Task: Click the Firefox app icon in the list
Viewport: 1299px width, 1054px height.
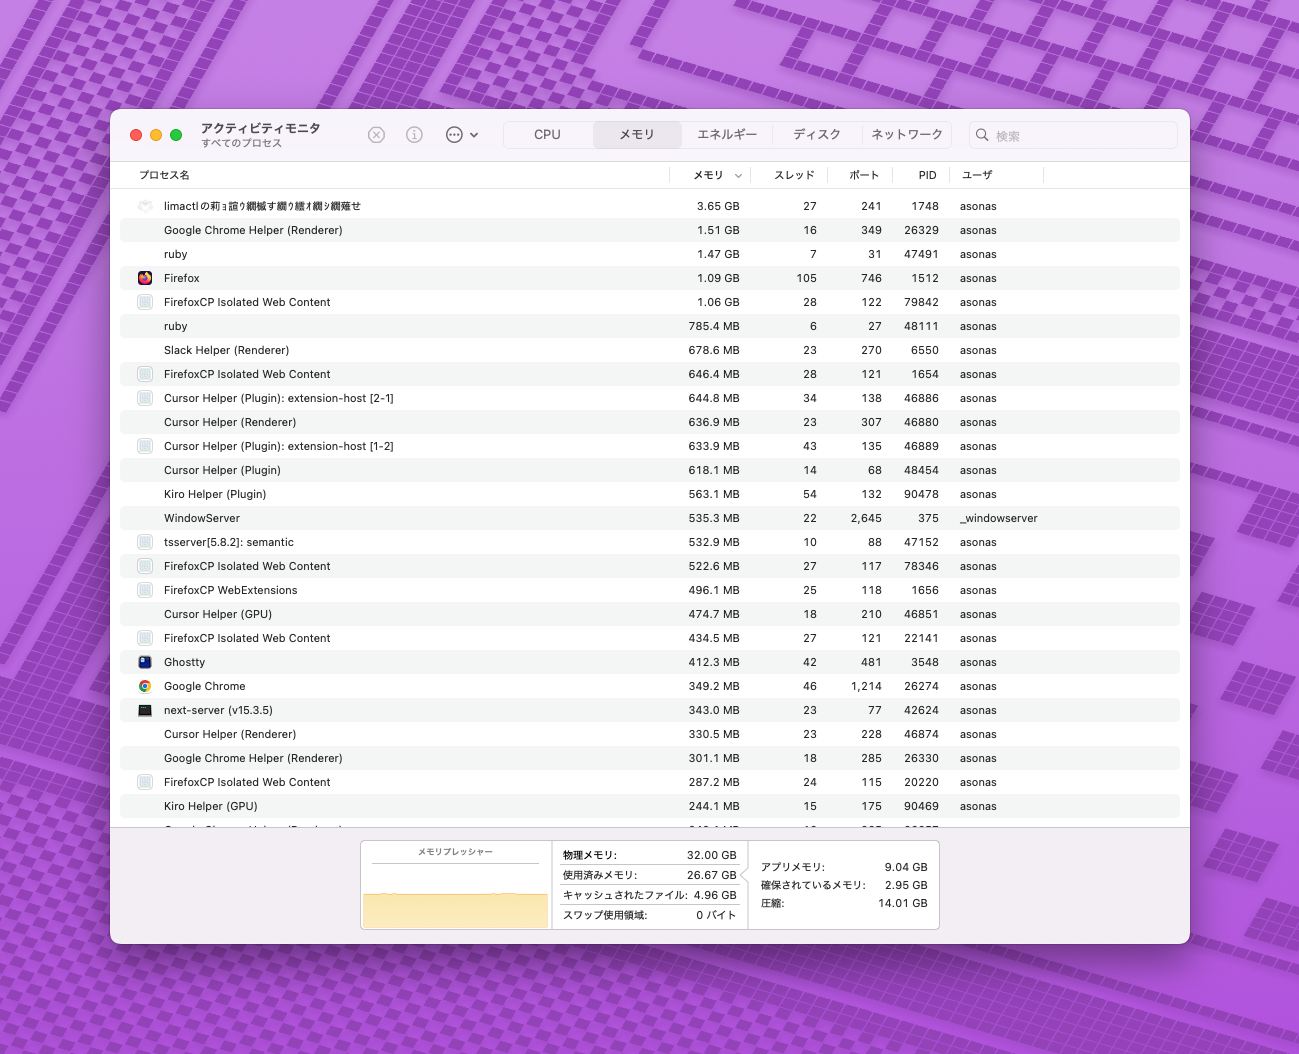Action: click(145, 278)
